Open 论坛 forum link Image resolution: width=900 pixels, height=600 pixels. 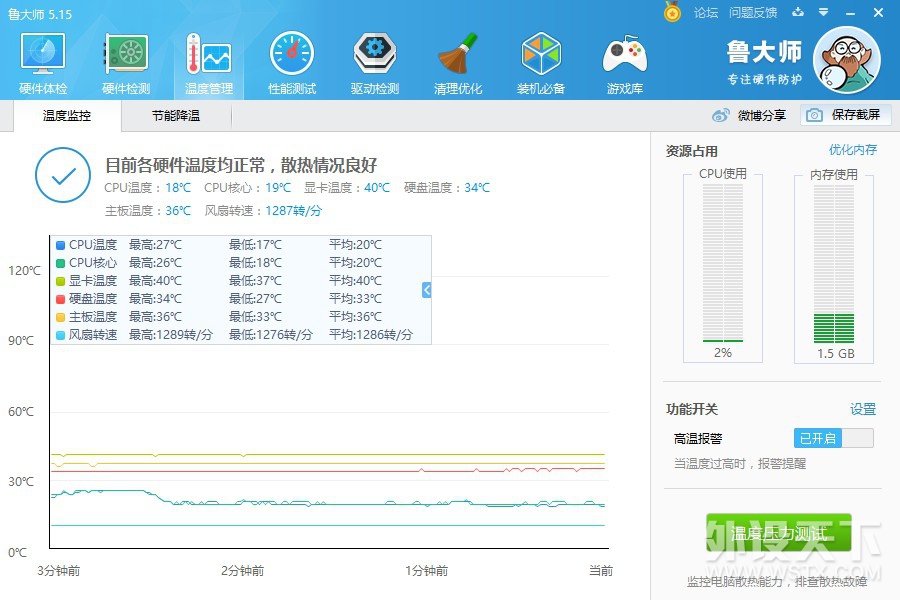click(x=705, y=12)
